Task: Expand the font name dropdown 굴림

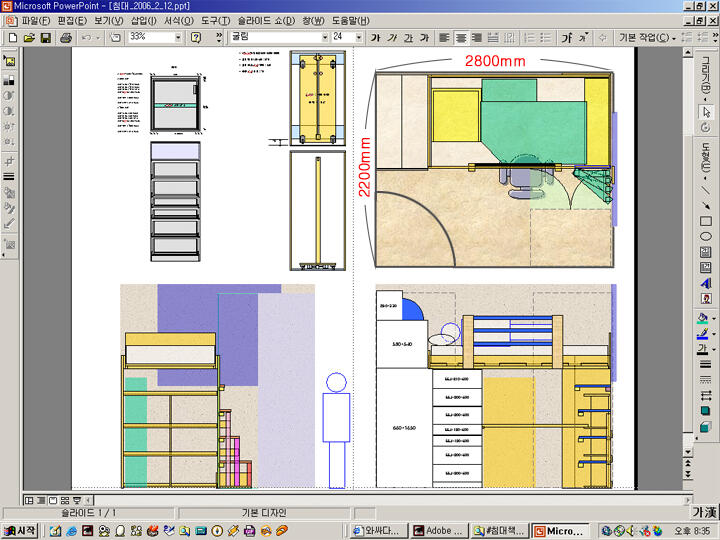Action: (x=324, y=38)
